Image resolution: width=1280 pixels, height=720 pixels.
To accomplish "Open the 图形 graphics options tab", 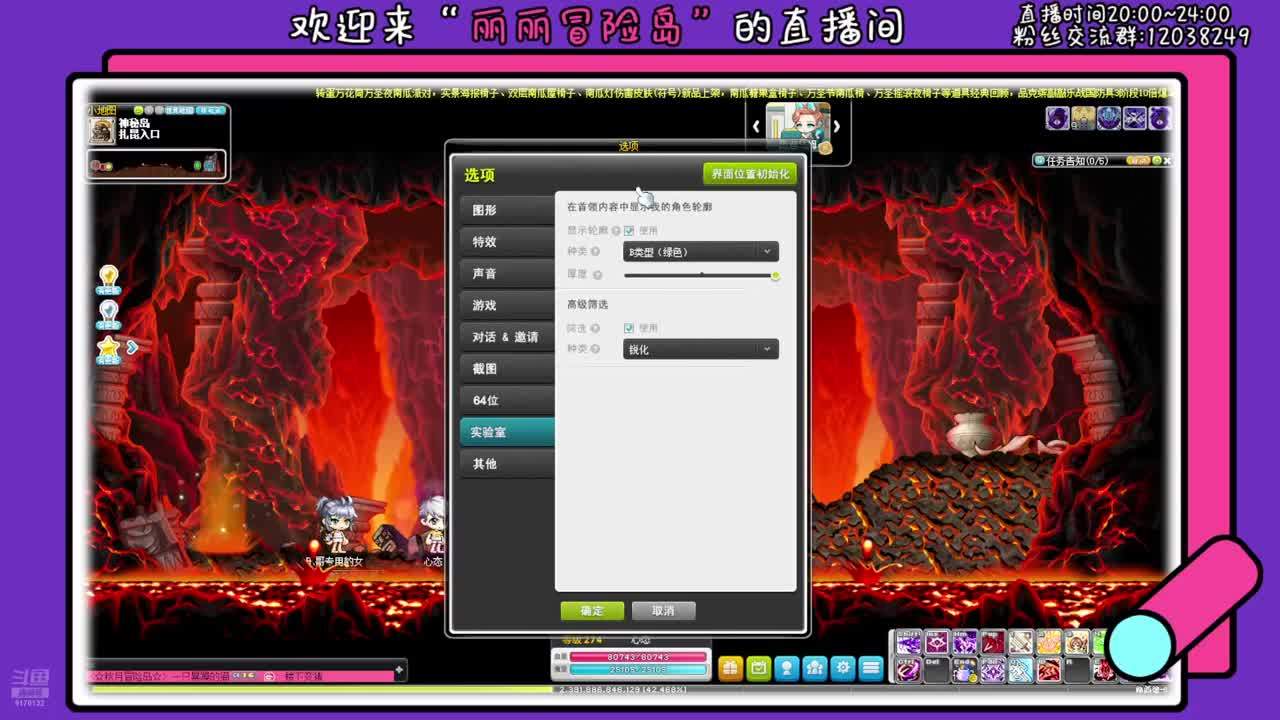I will (507, 210).
